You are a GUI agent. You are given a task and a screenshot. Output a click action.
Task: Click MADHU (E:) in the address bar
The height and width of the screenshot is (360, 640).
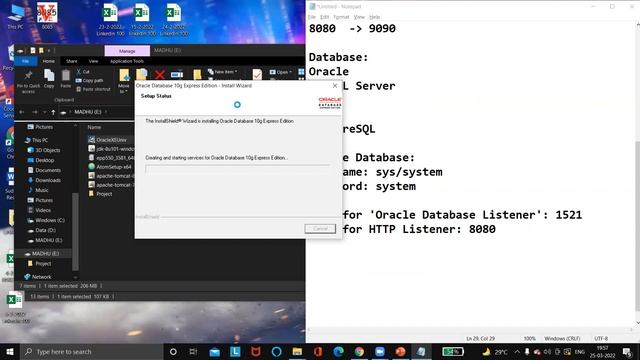pyautogui.click(x=87, y=112)
